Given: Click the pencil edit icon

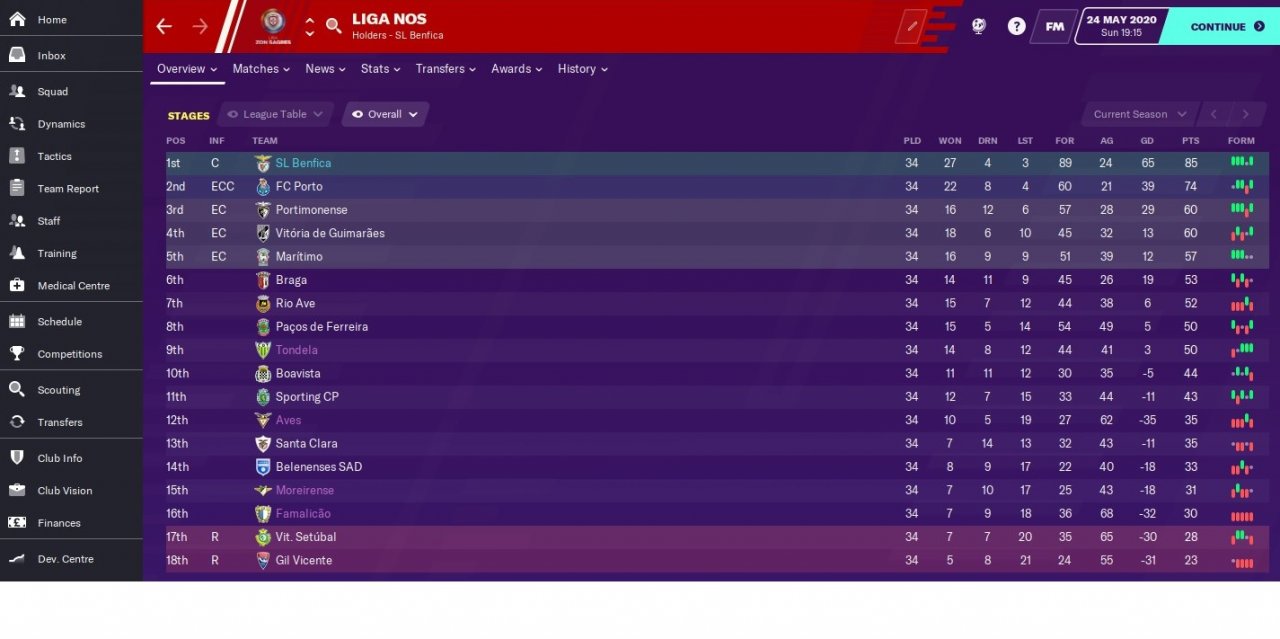Looking at the screenshot, I should pos(912,27).
